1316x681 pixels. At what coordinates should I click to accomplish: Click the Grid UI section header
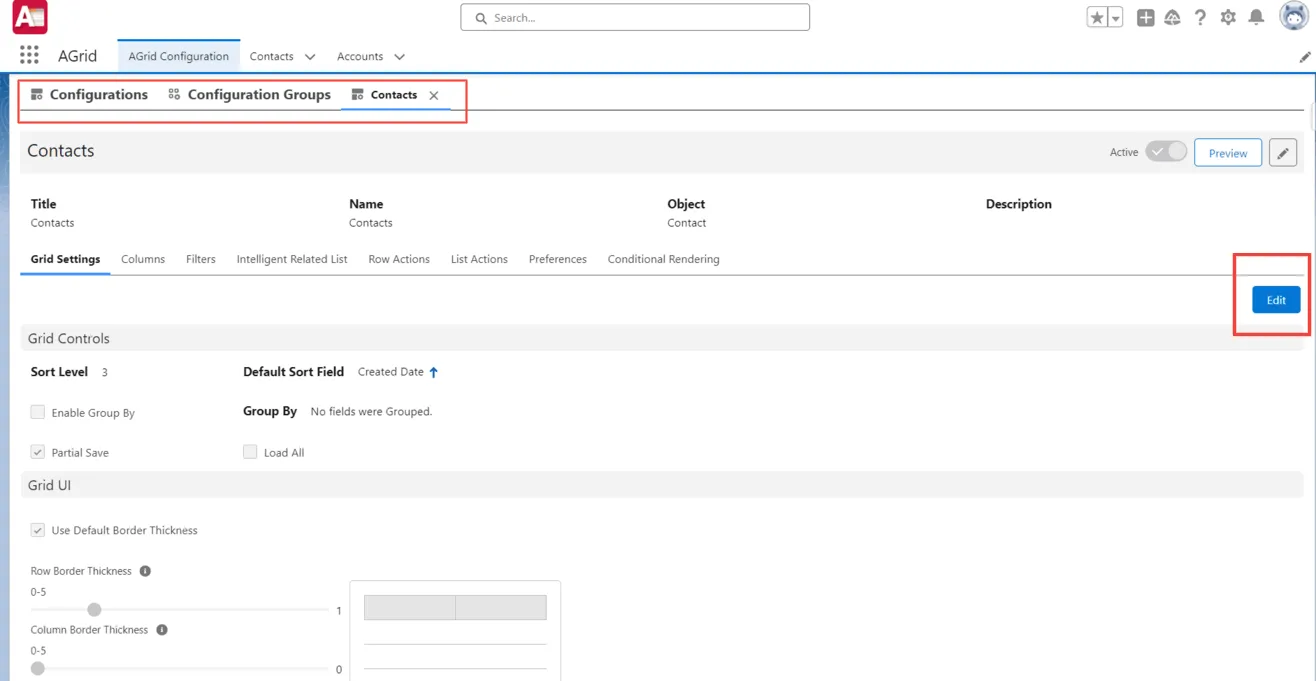click(660, 485)
